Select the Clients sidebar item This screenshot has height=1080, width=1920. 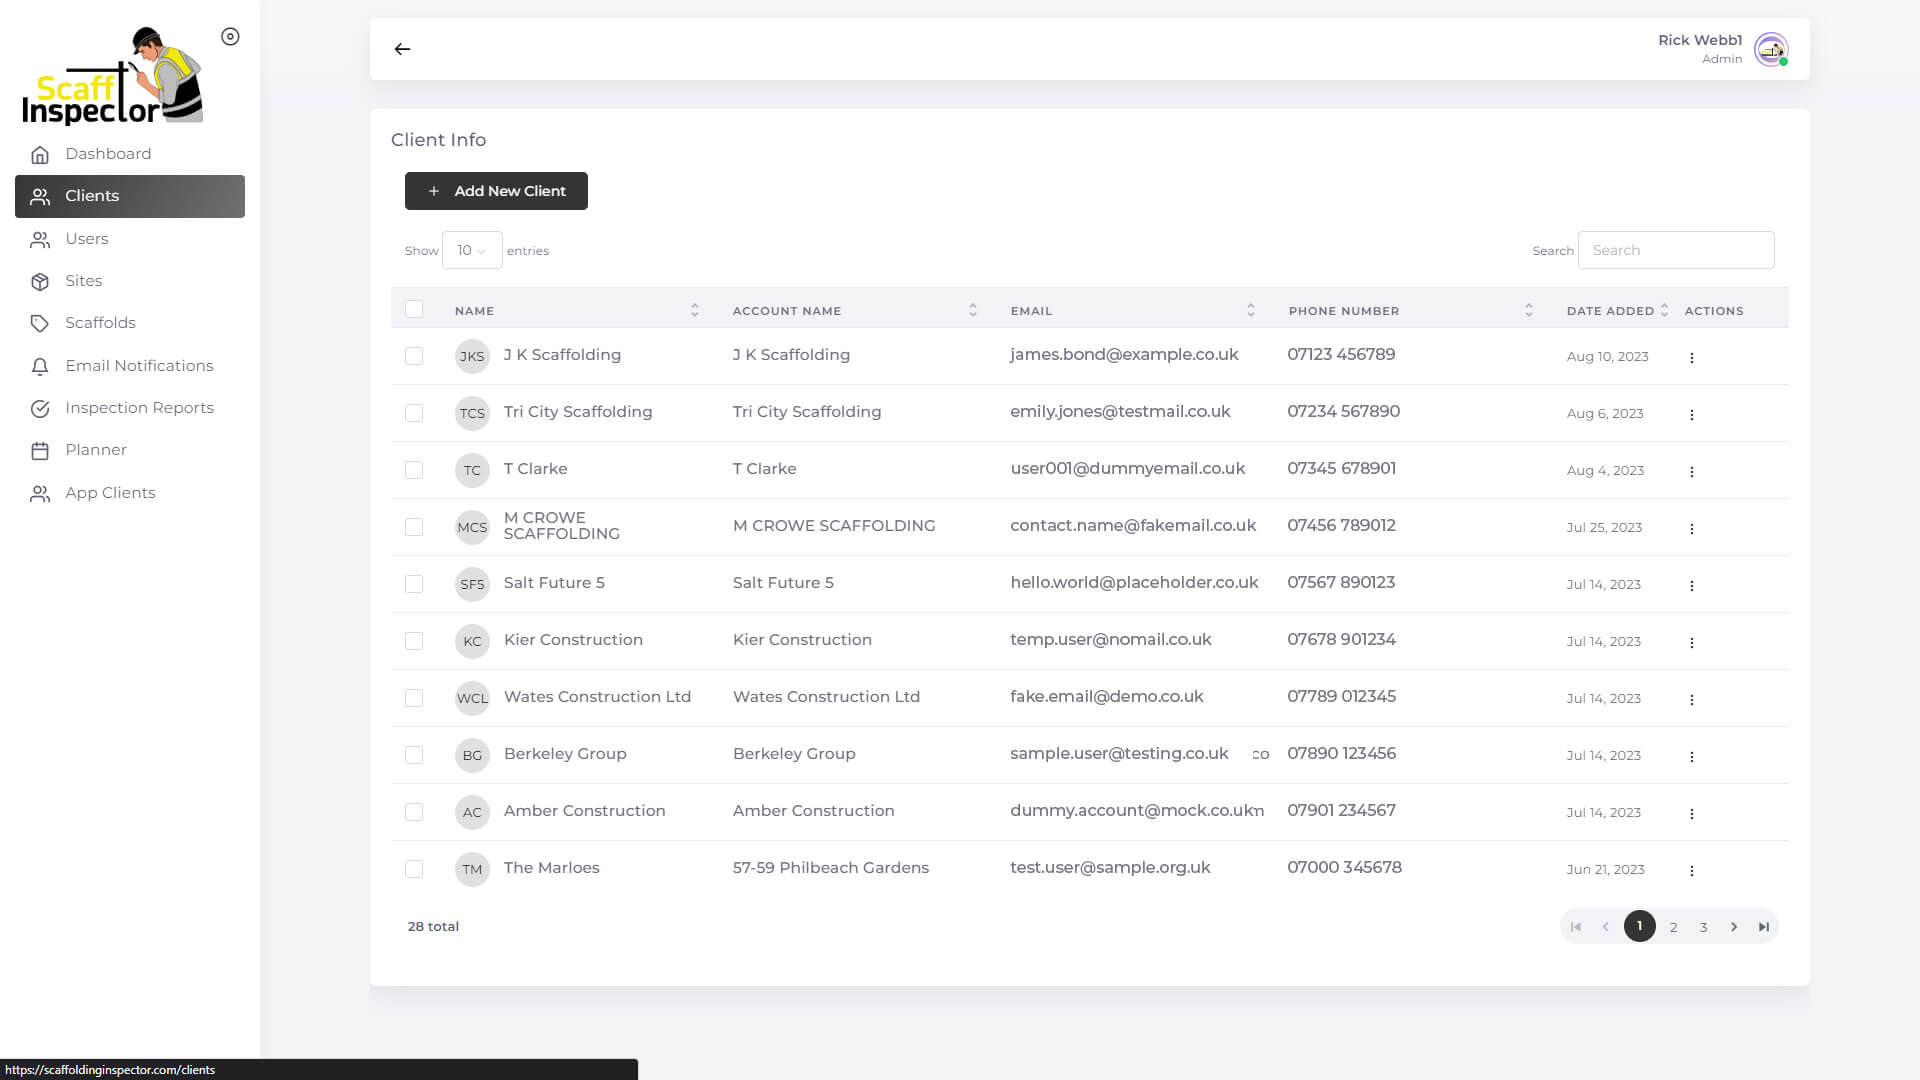(x=130, y=196)
